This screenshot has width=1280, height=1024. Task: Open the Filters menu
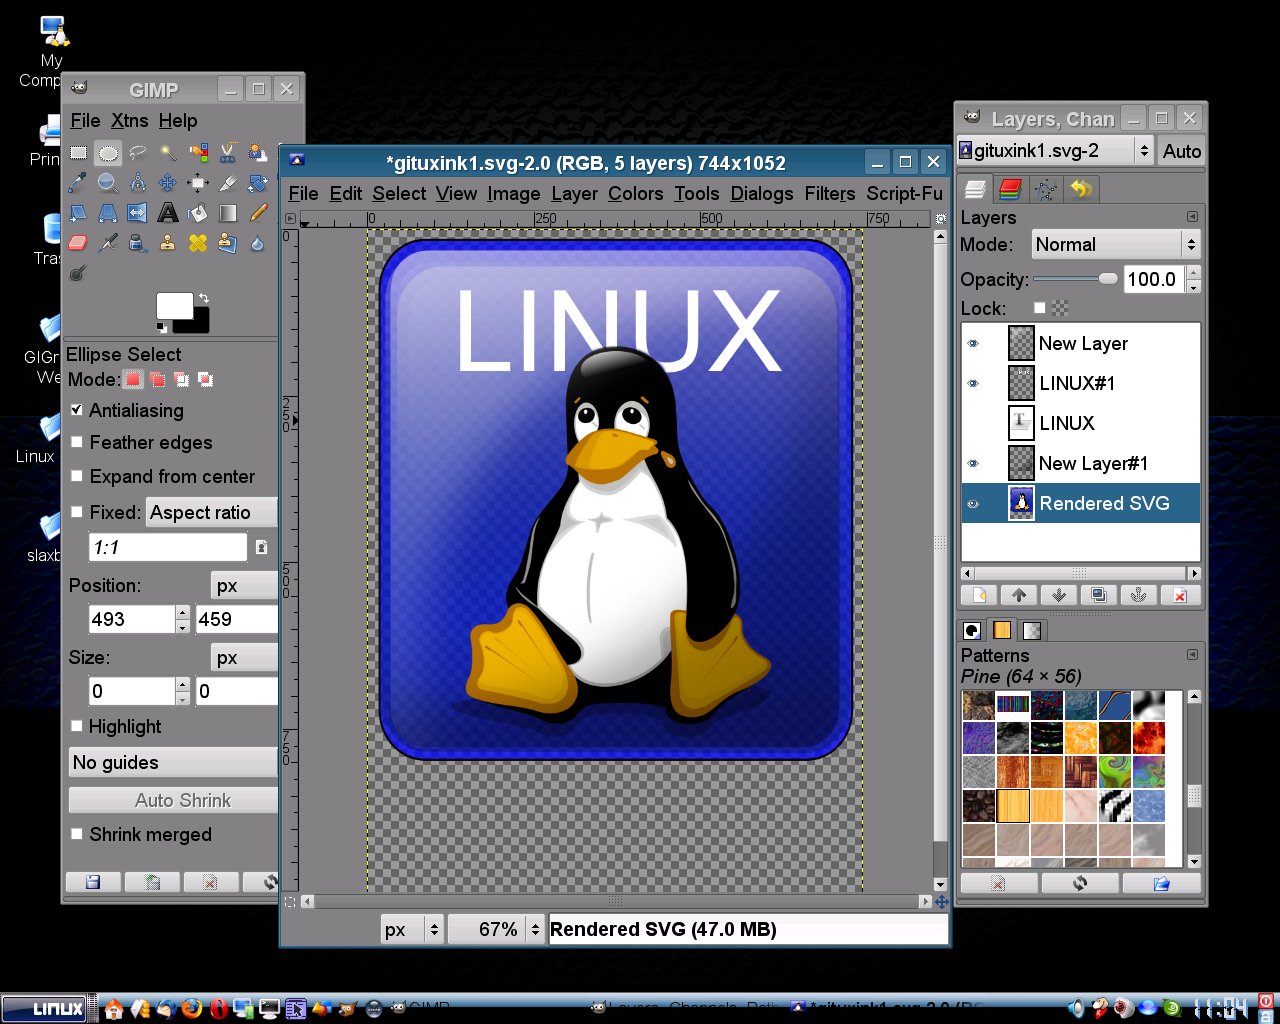tap(830, 193)
